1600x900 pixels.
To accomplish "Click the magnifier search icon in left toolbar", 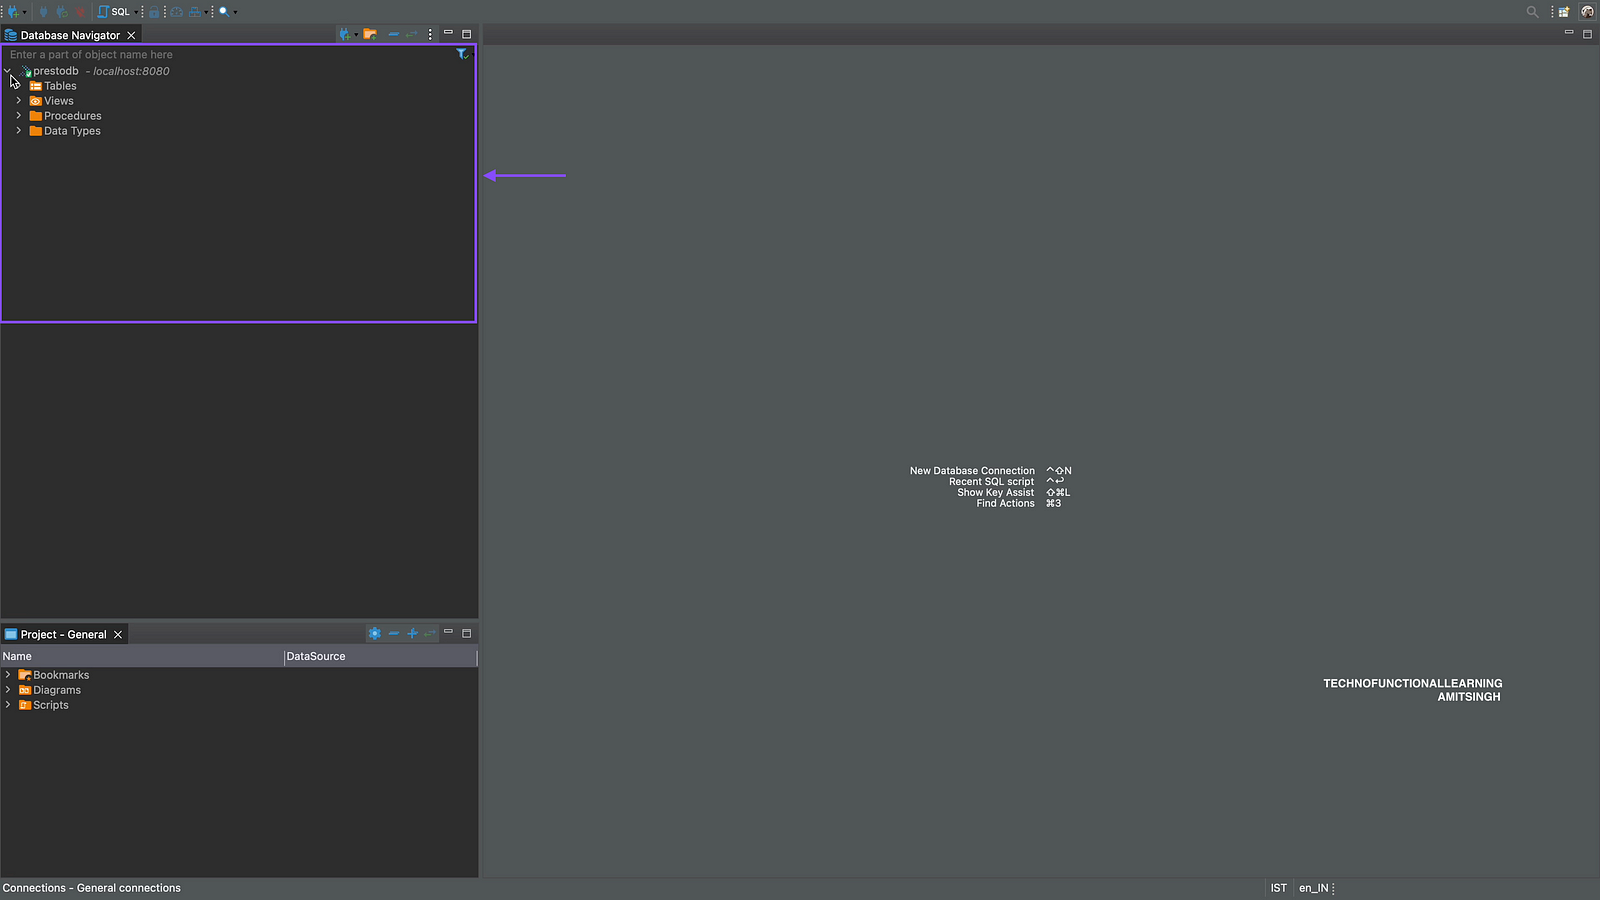I will coord(224,12).
